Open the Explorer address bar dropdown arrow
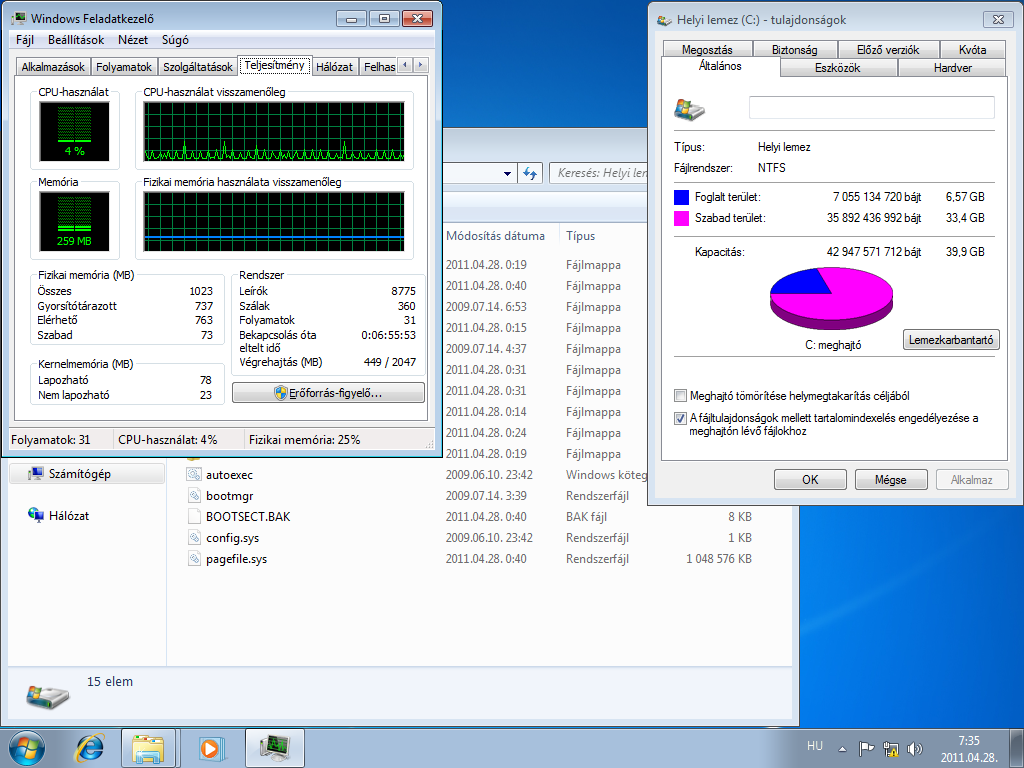Viewport: 1024px width, 768px height. pyautogui.click(x=507, y=174)
